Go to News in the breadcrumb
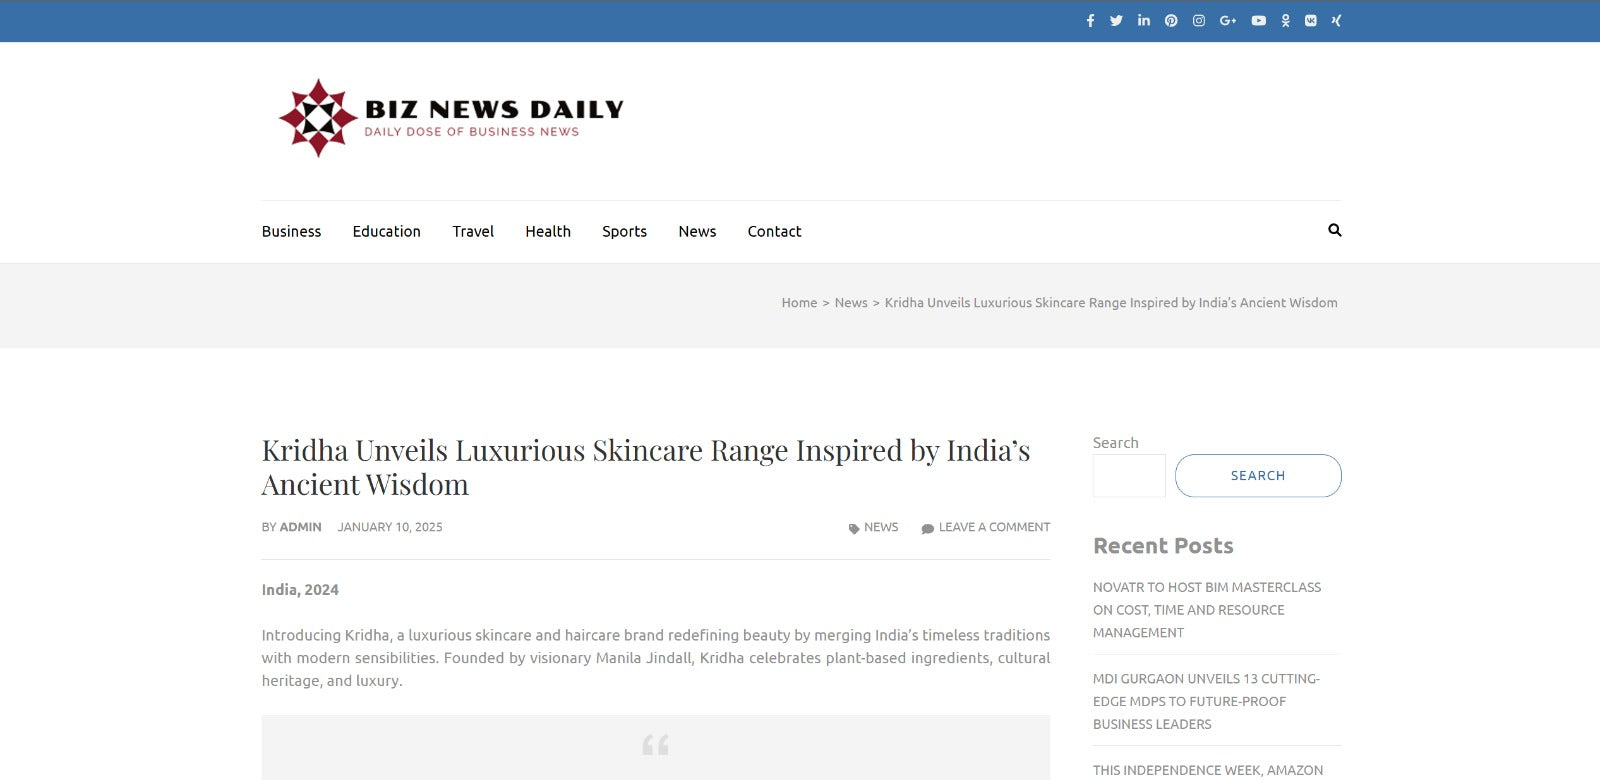This screenshot has height=780, width=1600. [x=851, y=303]
